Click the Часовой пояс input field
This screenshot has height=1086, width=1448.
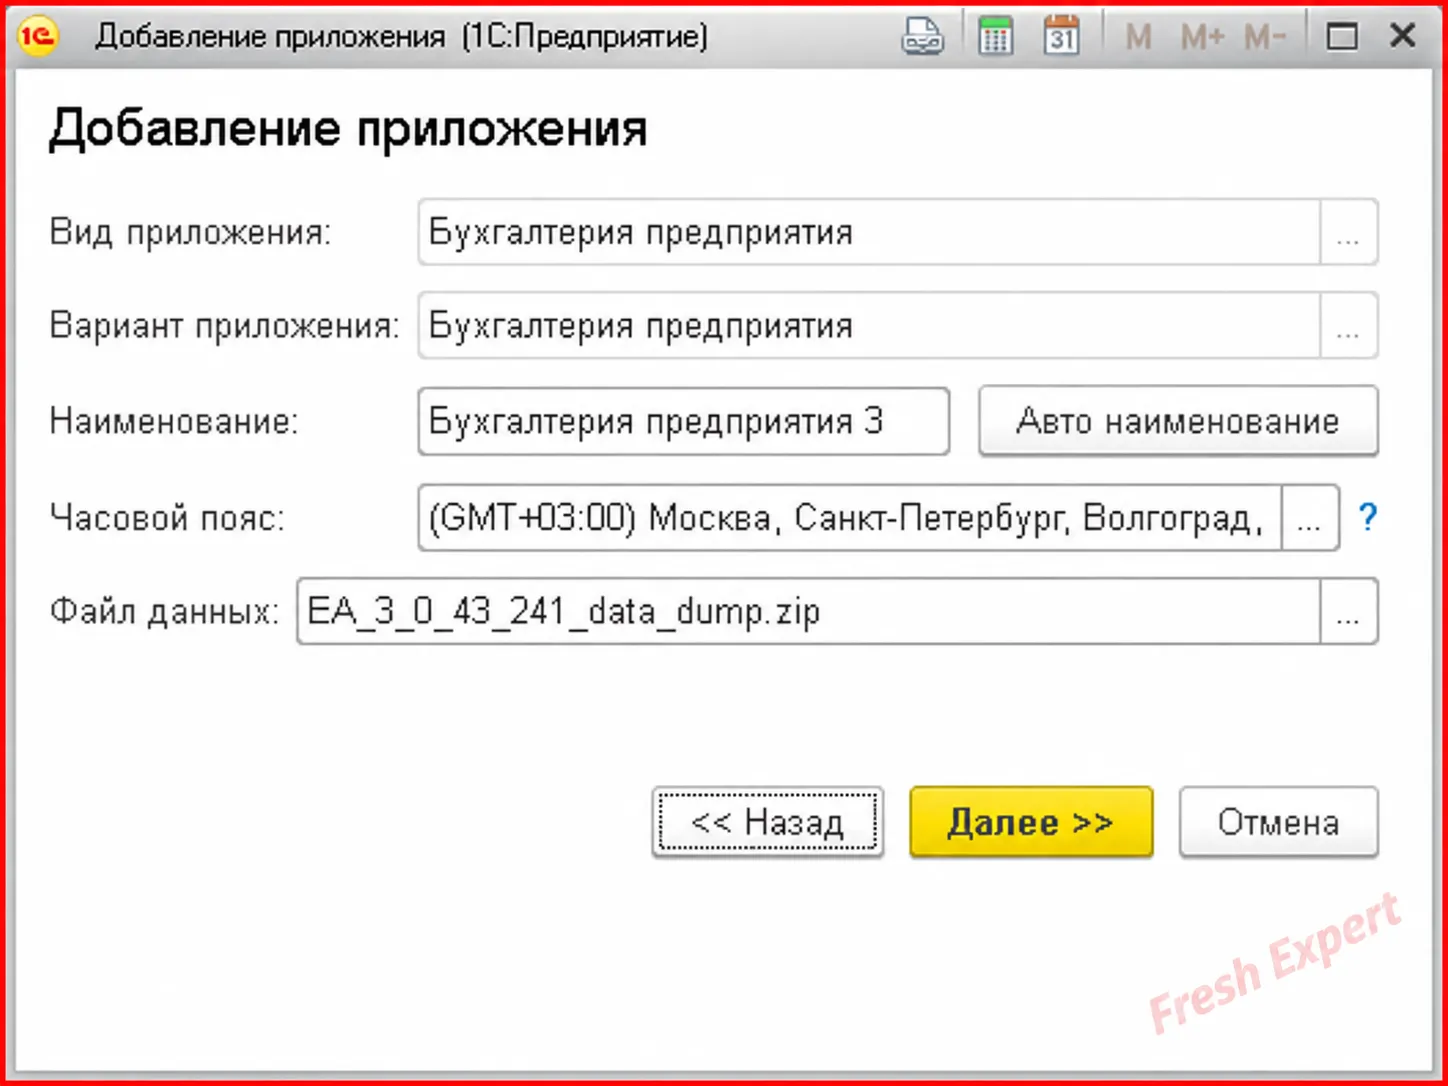850,518
